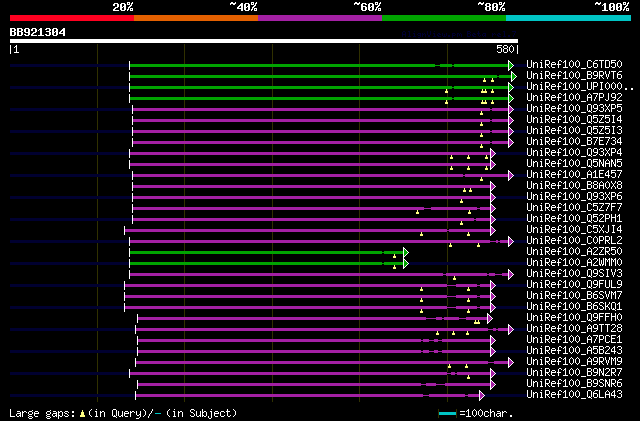Select UniRef100_C5Z7F7 label

[x=574, y=208]
